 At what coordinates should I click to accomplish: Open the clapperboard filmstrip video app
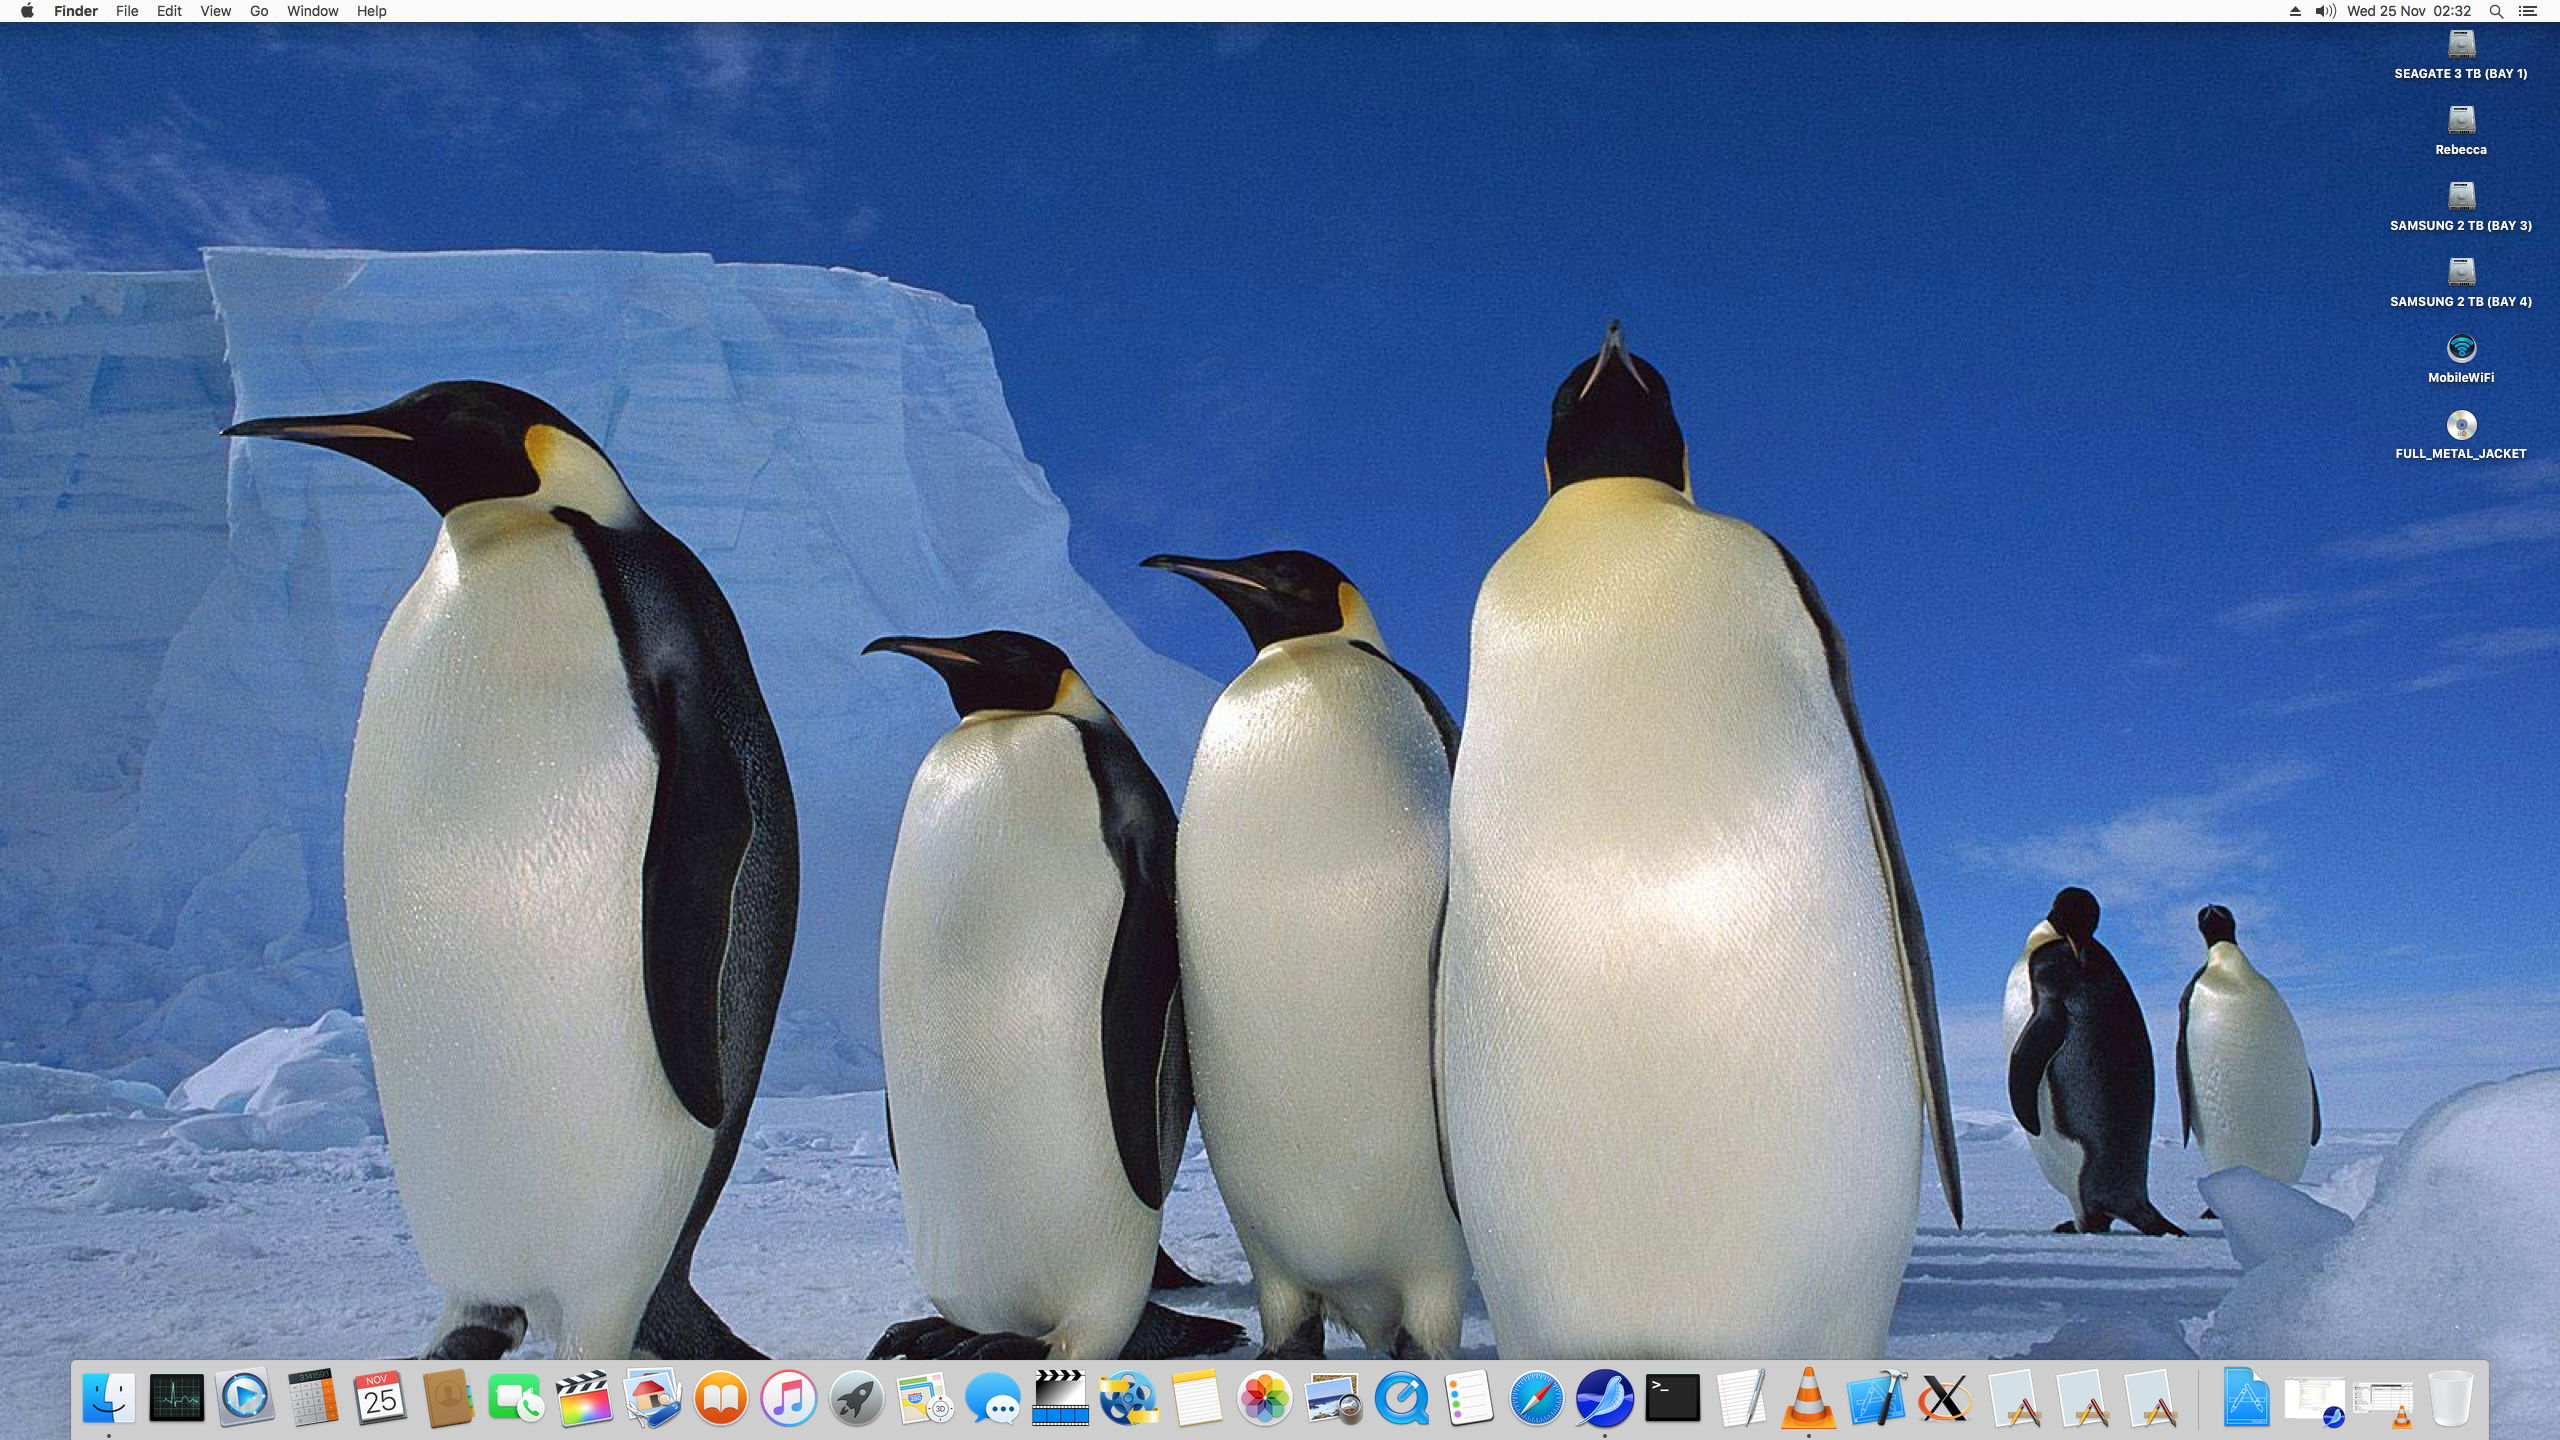point(1061,1397)
